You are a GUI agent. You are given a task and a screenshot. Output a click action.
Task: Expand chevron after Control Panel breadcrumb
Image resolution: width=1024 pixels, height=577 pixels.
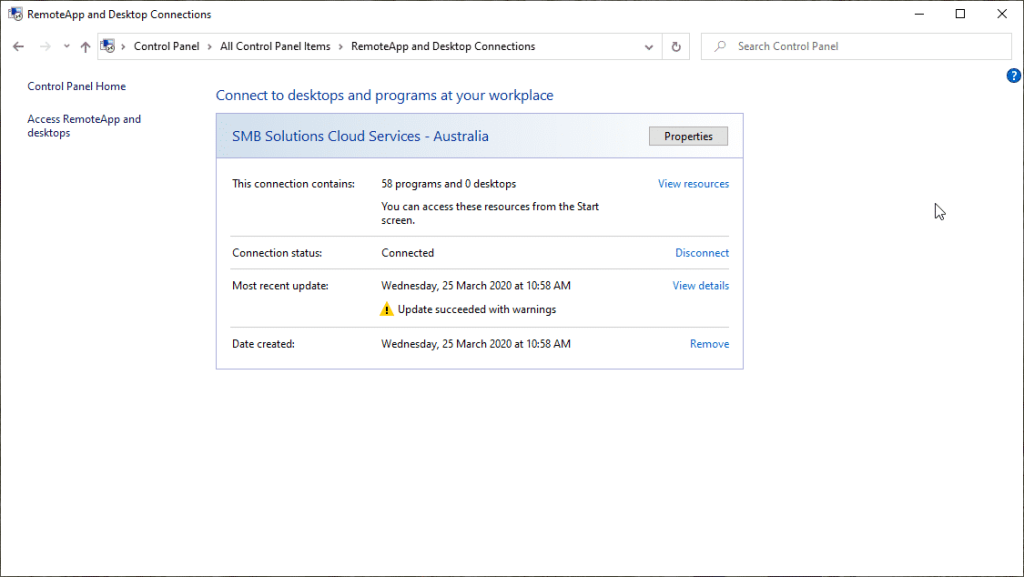210,47
